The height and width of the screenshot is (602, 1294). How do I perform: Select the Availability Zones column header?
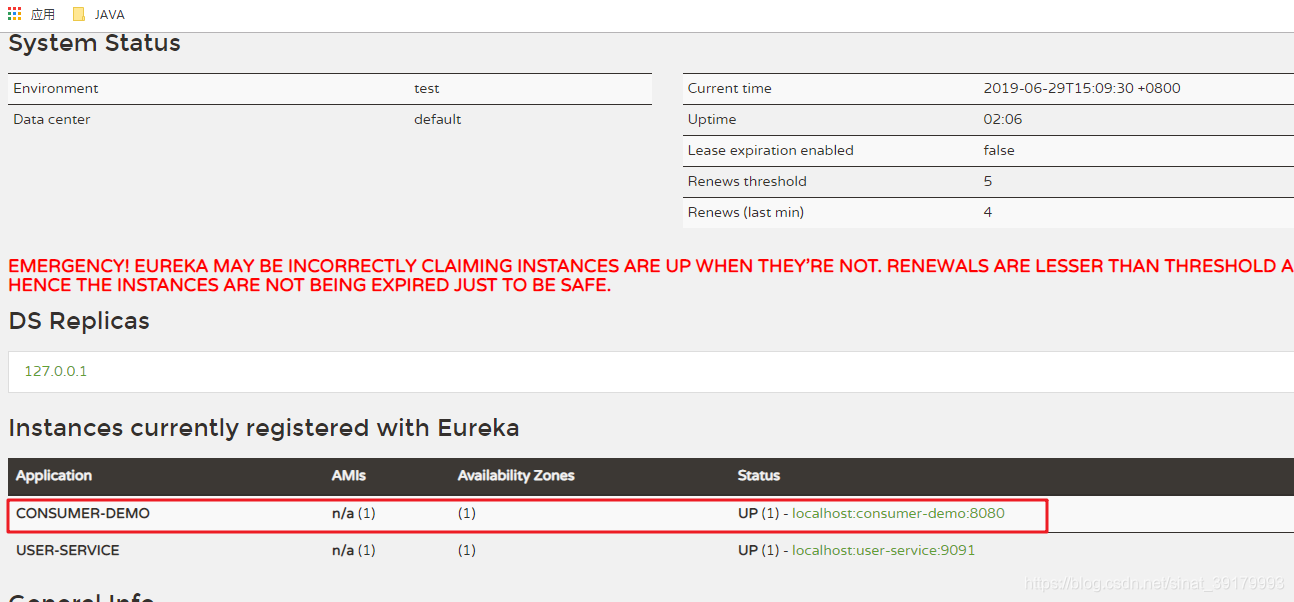[516, 476]
